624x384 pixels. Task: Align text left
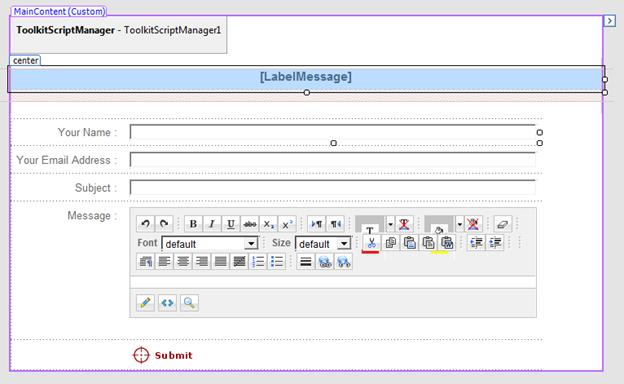(x=164, y=261)
